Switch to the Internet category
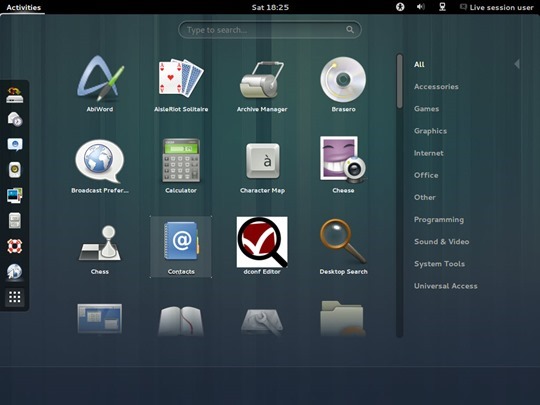The image size is (540, 405). (x=428, y=153)
